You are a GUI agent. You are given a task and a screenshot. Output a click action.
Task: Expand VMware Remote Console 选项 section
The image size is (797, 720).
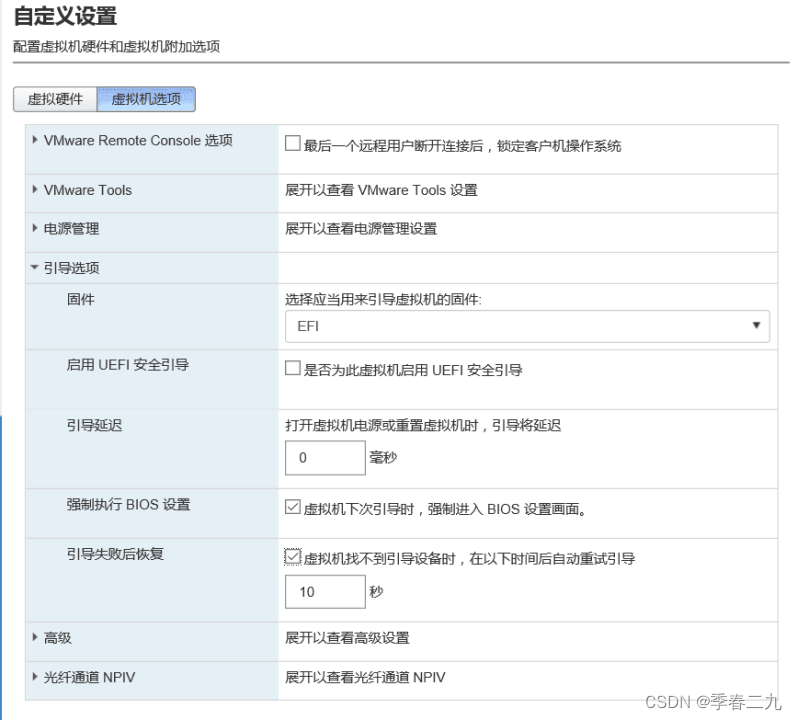click(35, 140)
